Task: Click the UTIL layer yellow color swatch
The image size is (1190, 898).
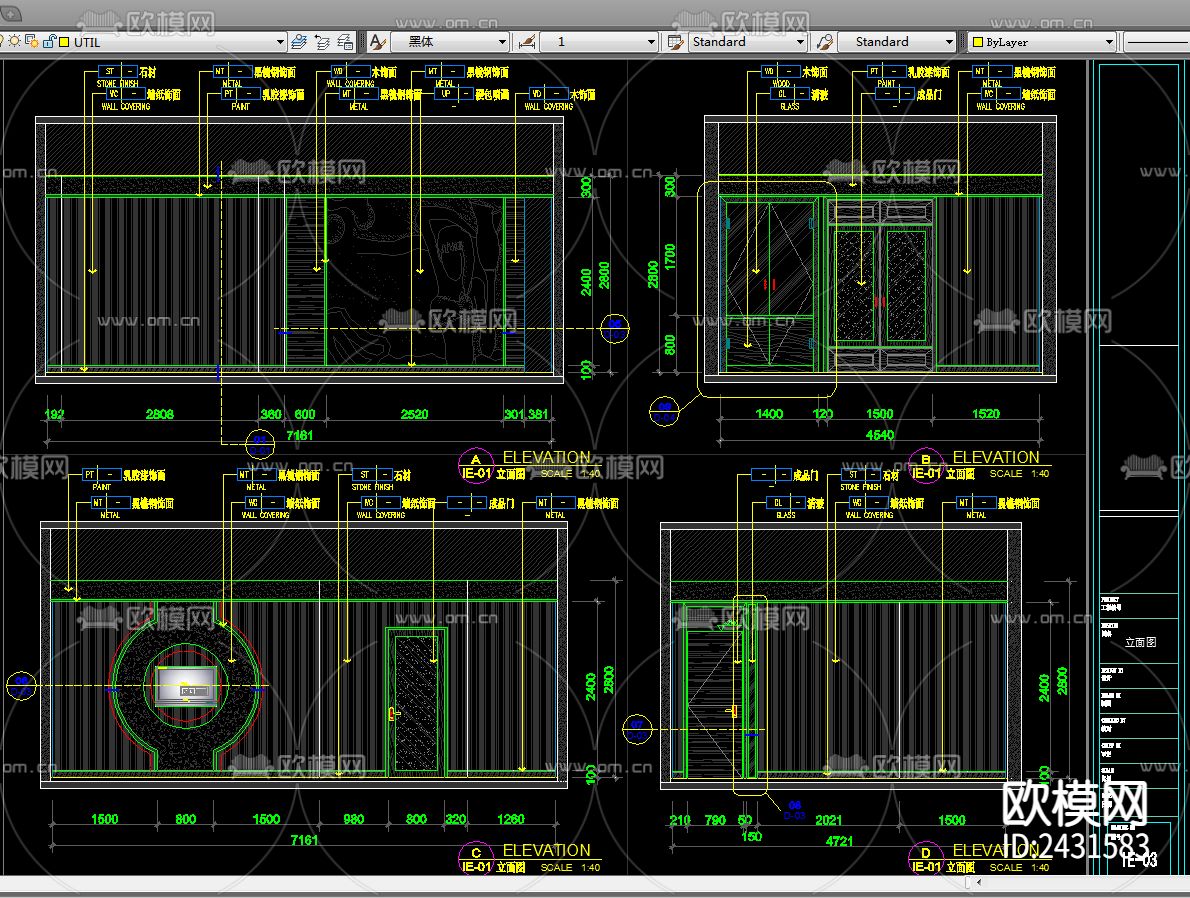Action: point(64,43)
